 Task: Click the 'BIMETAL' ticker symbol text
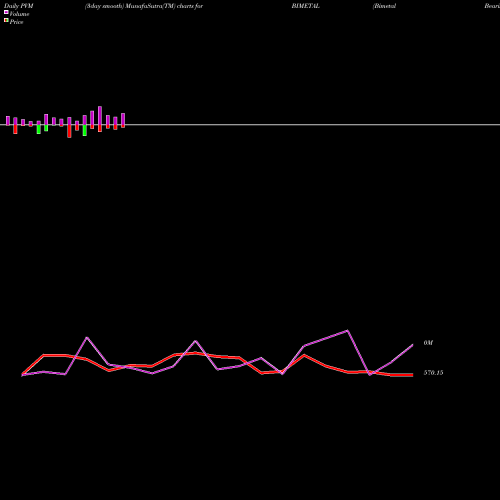tap(306, 6)
